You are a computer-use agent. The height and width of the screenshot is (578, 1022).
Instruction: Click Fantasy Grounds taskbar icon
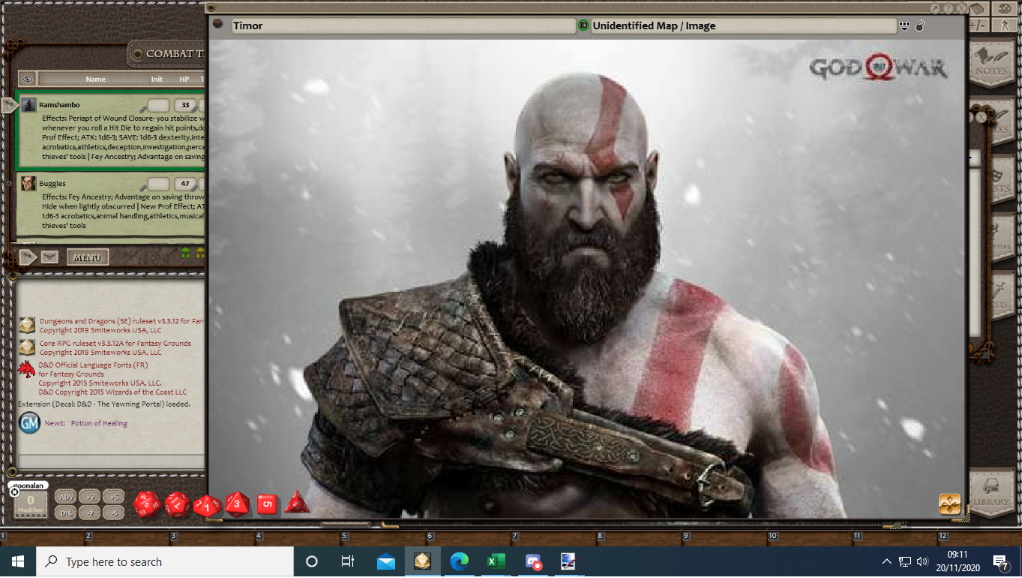click(422, 562)
